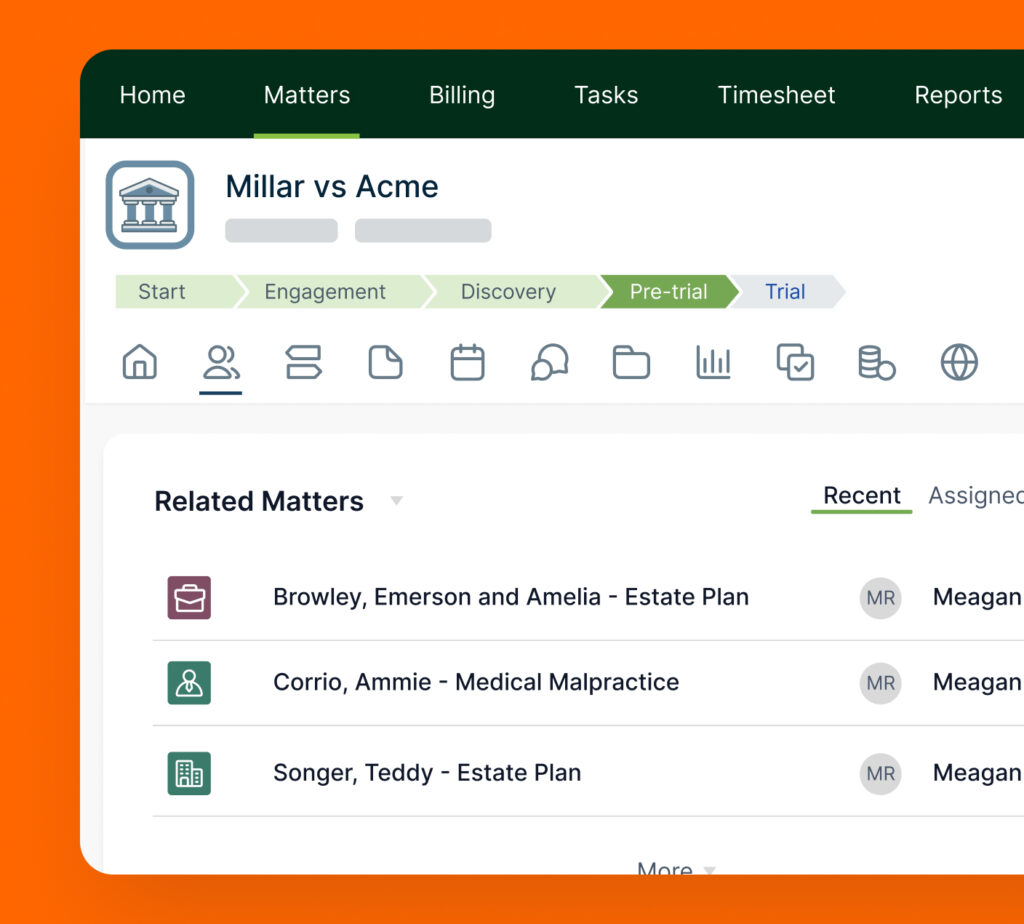Screen dimensions: 1024x924
Task: Open Corrio, Ammie - Medical Malpractice
Action: click(476, 682)
